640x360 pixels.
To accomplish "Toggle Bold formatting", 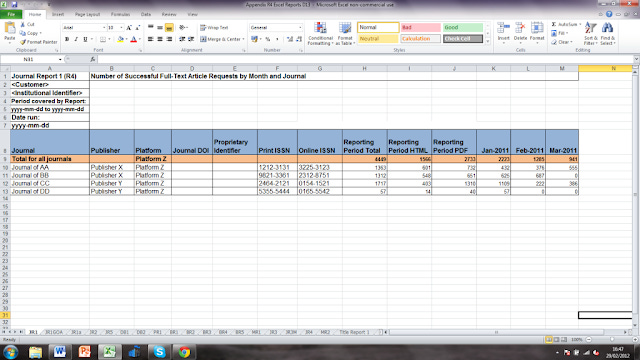I will pyautogui.click(x=67, y=39).
